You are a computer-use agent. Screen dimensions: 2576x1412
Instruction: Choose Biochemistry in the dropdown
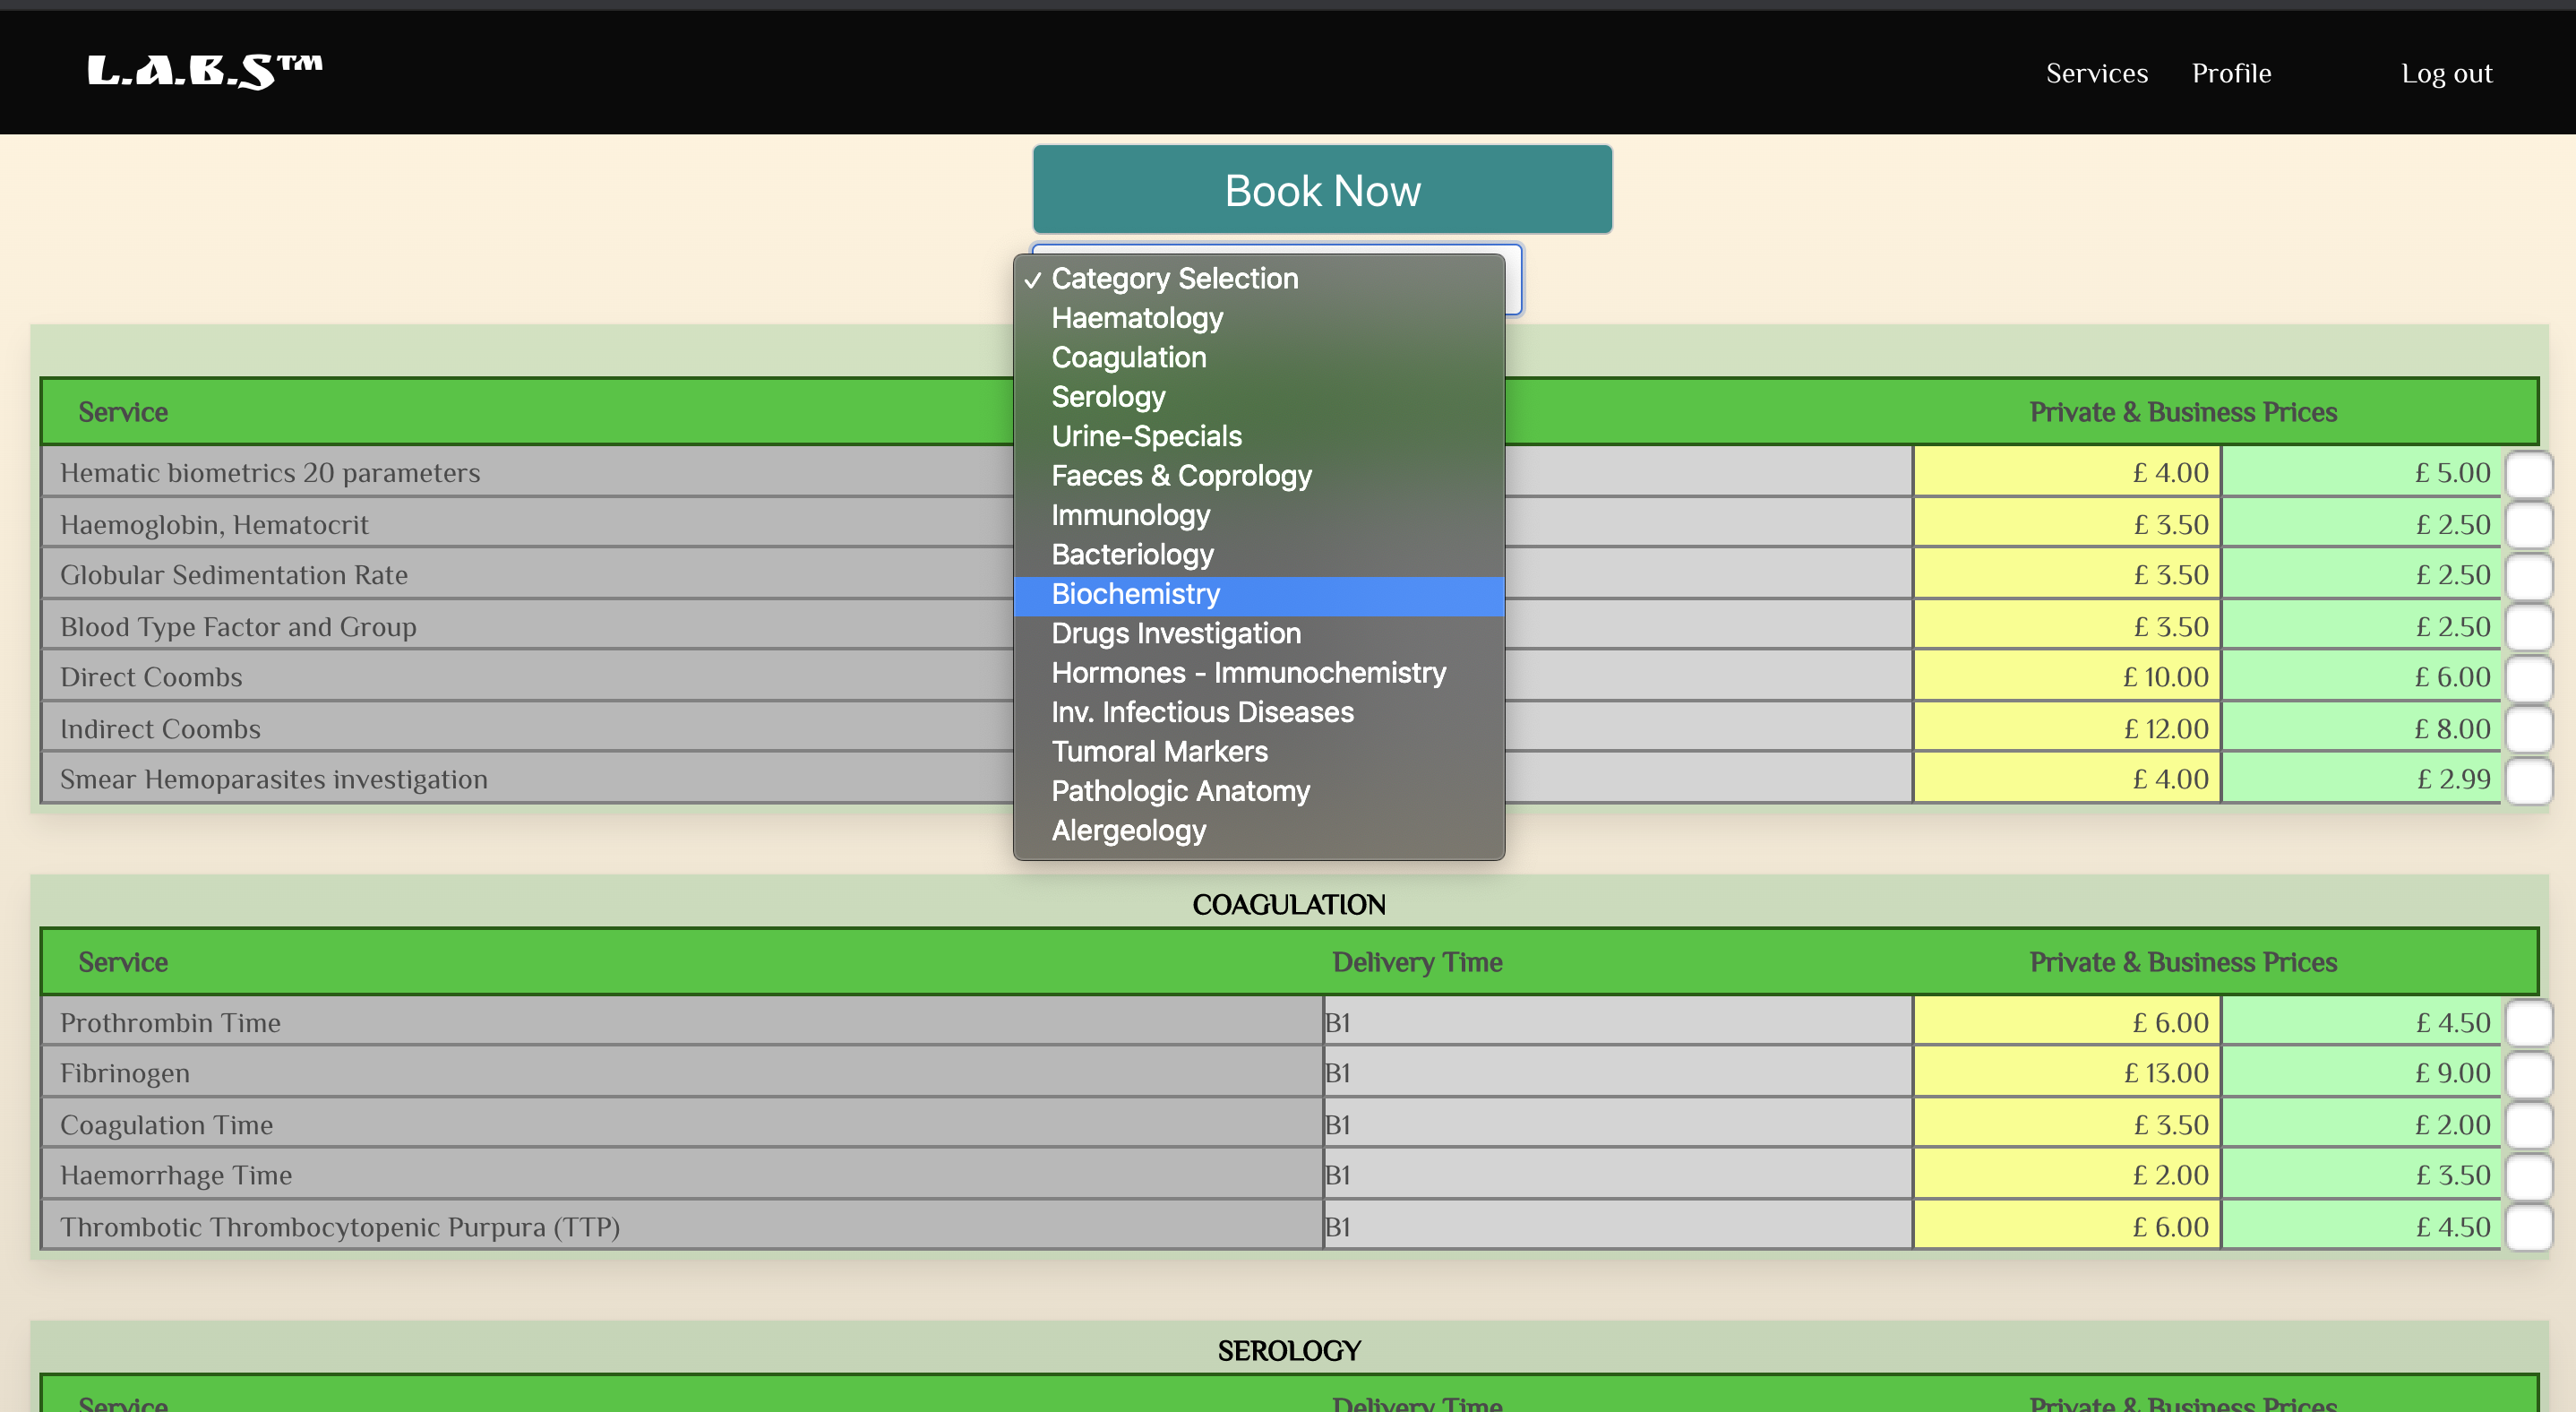pyautogui.click(x=1135, y=594)
